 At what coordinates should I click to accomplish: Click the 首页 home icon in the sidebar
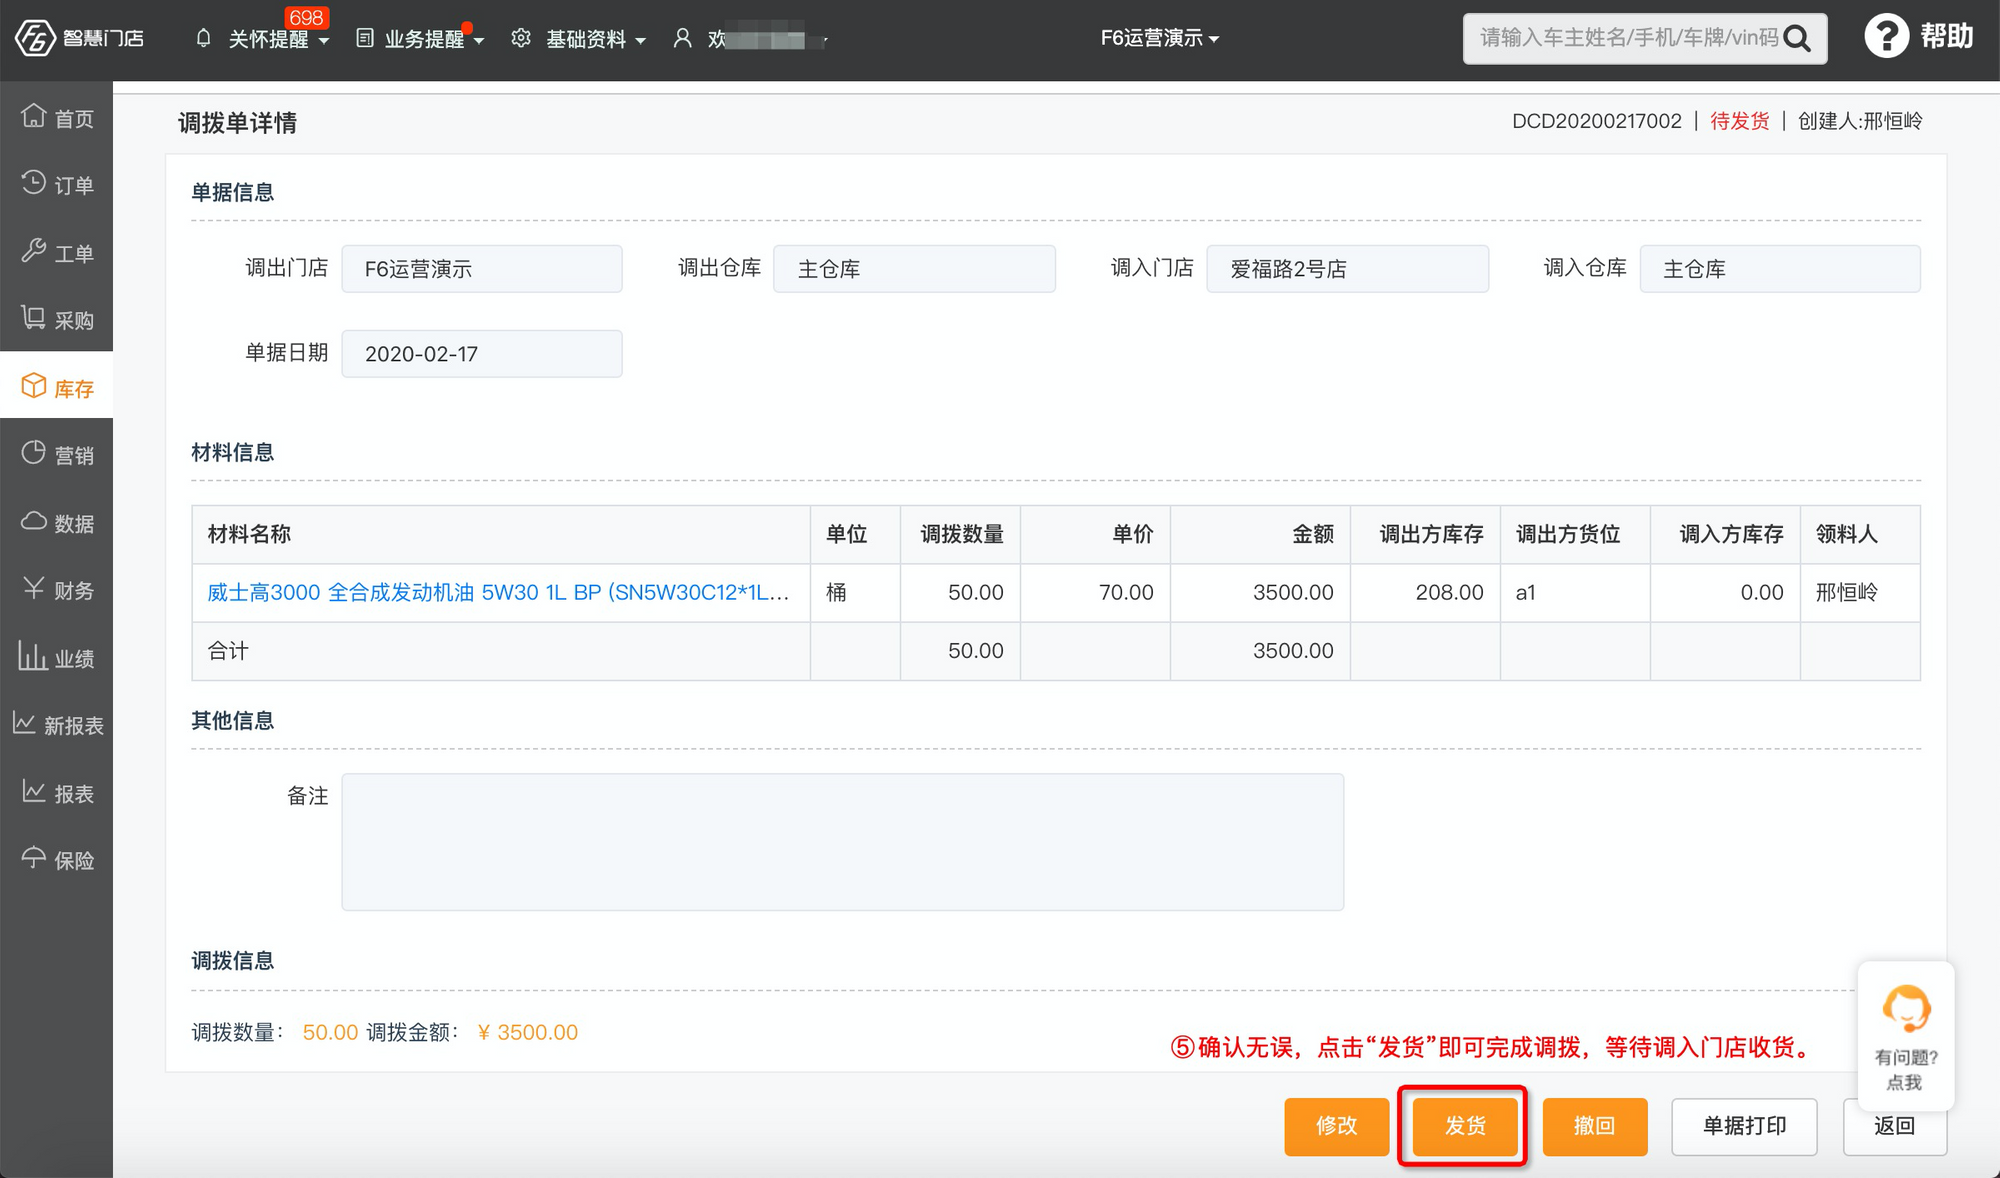point(33,116)
